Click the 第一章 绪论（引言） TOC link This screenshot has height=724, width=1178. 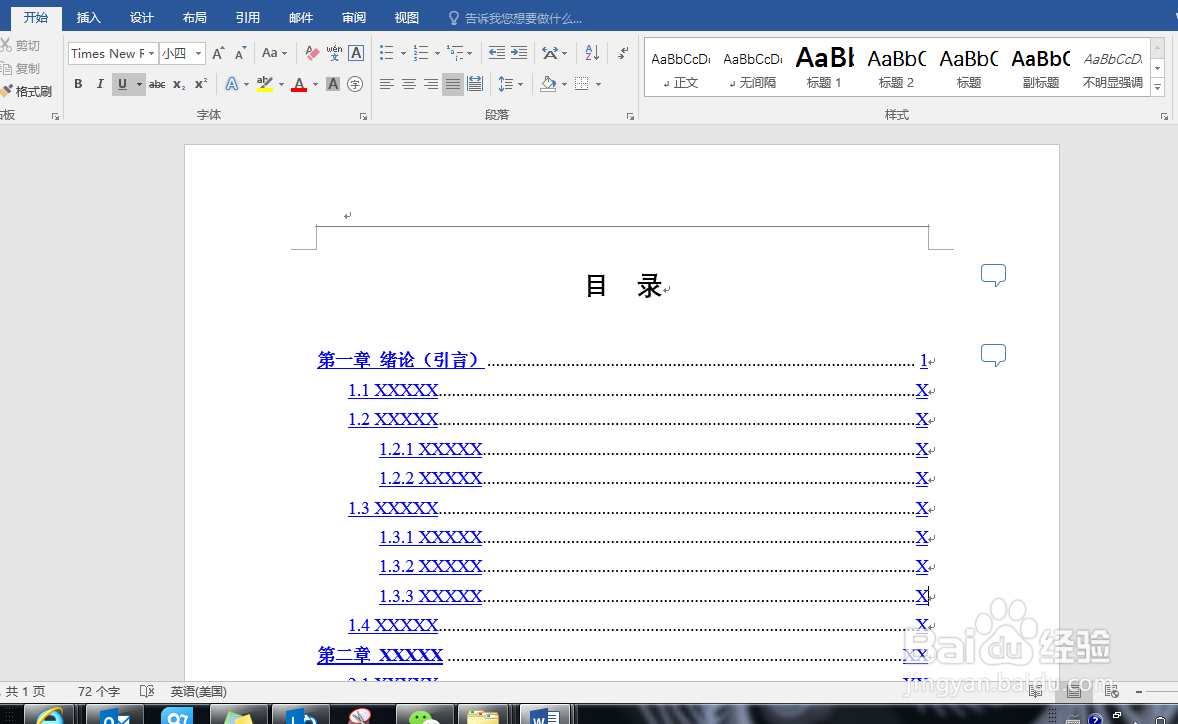point(399,360)
